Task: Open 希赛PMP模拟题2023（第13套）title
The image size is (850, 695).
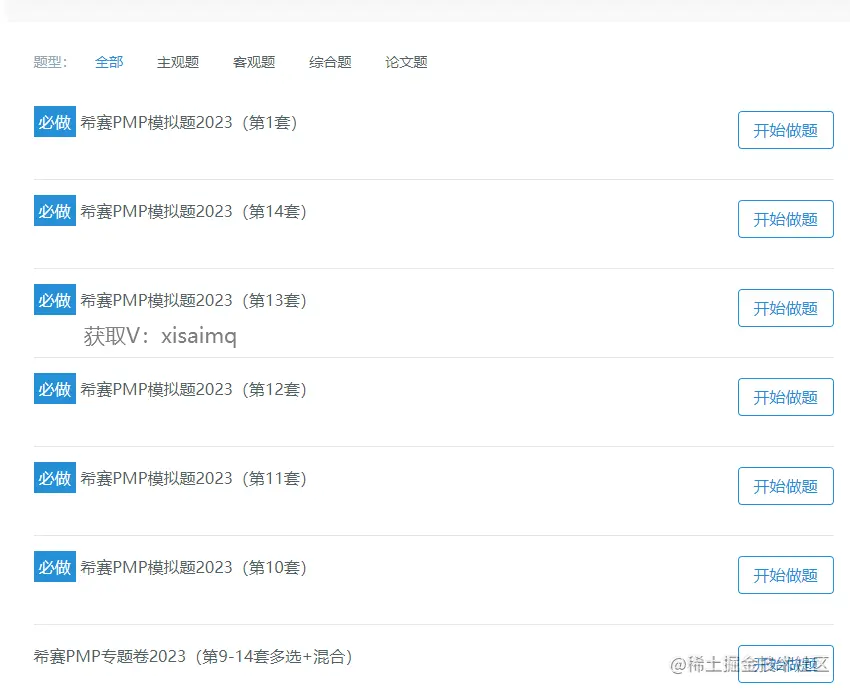Action: pos(194,300)
